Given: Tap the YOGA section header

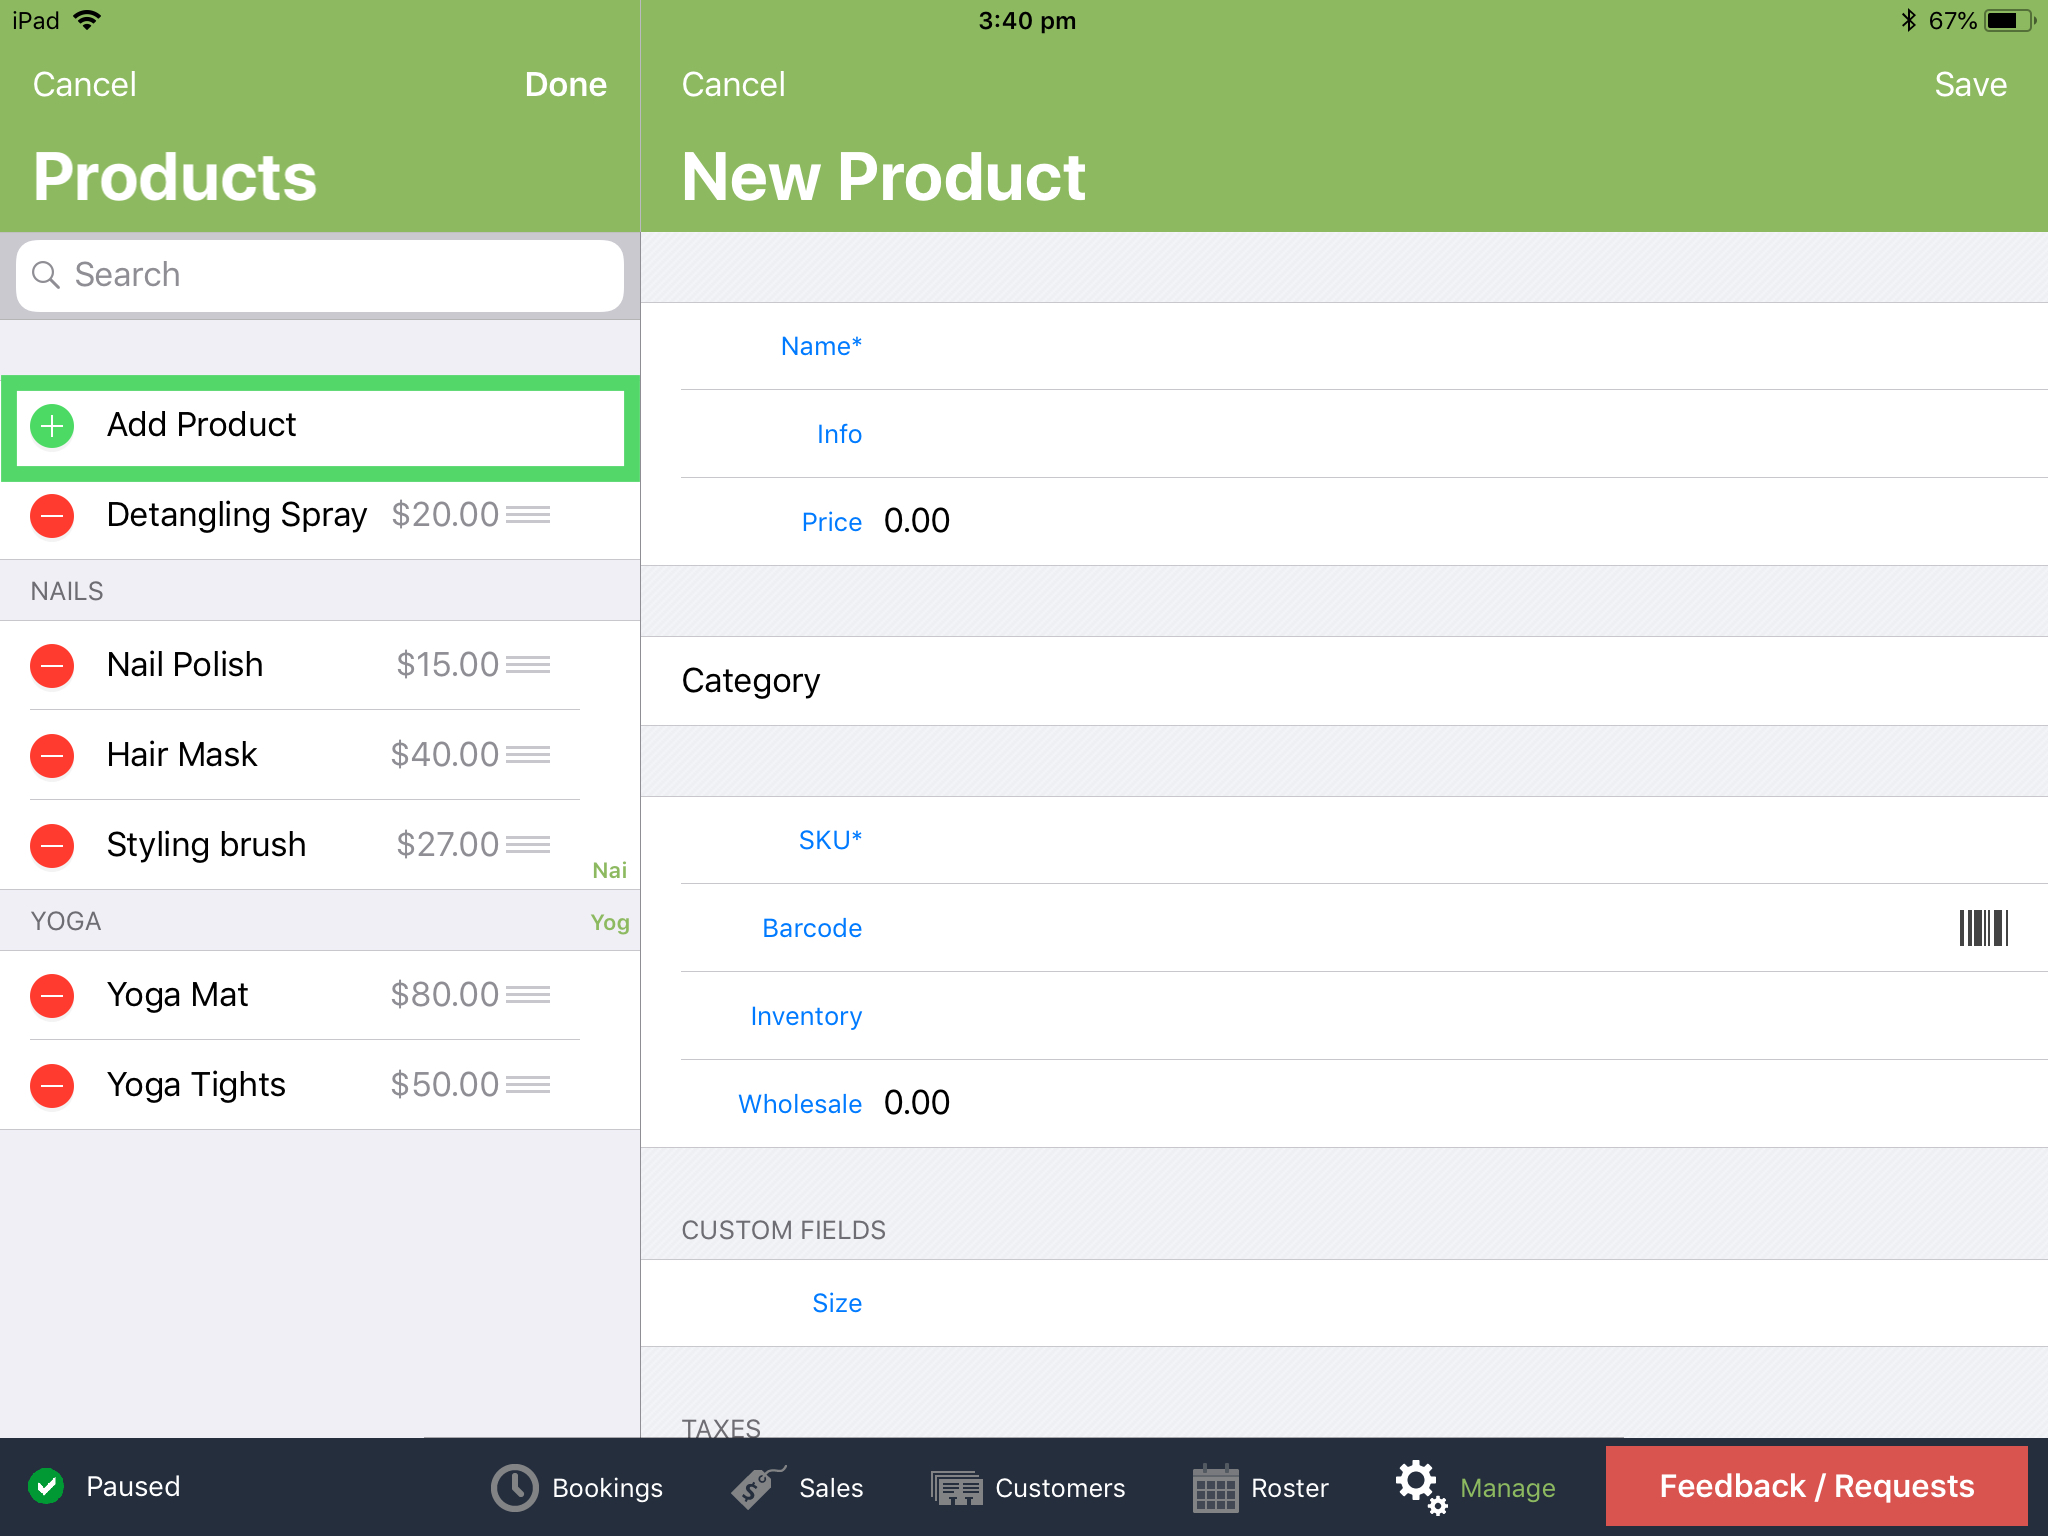Looking at the screenshot, I should (66, 921).
